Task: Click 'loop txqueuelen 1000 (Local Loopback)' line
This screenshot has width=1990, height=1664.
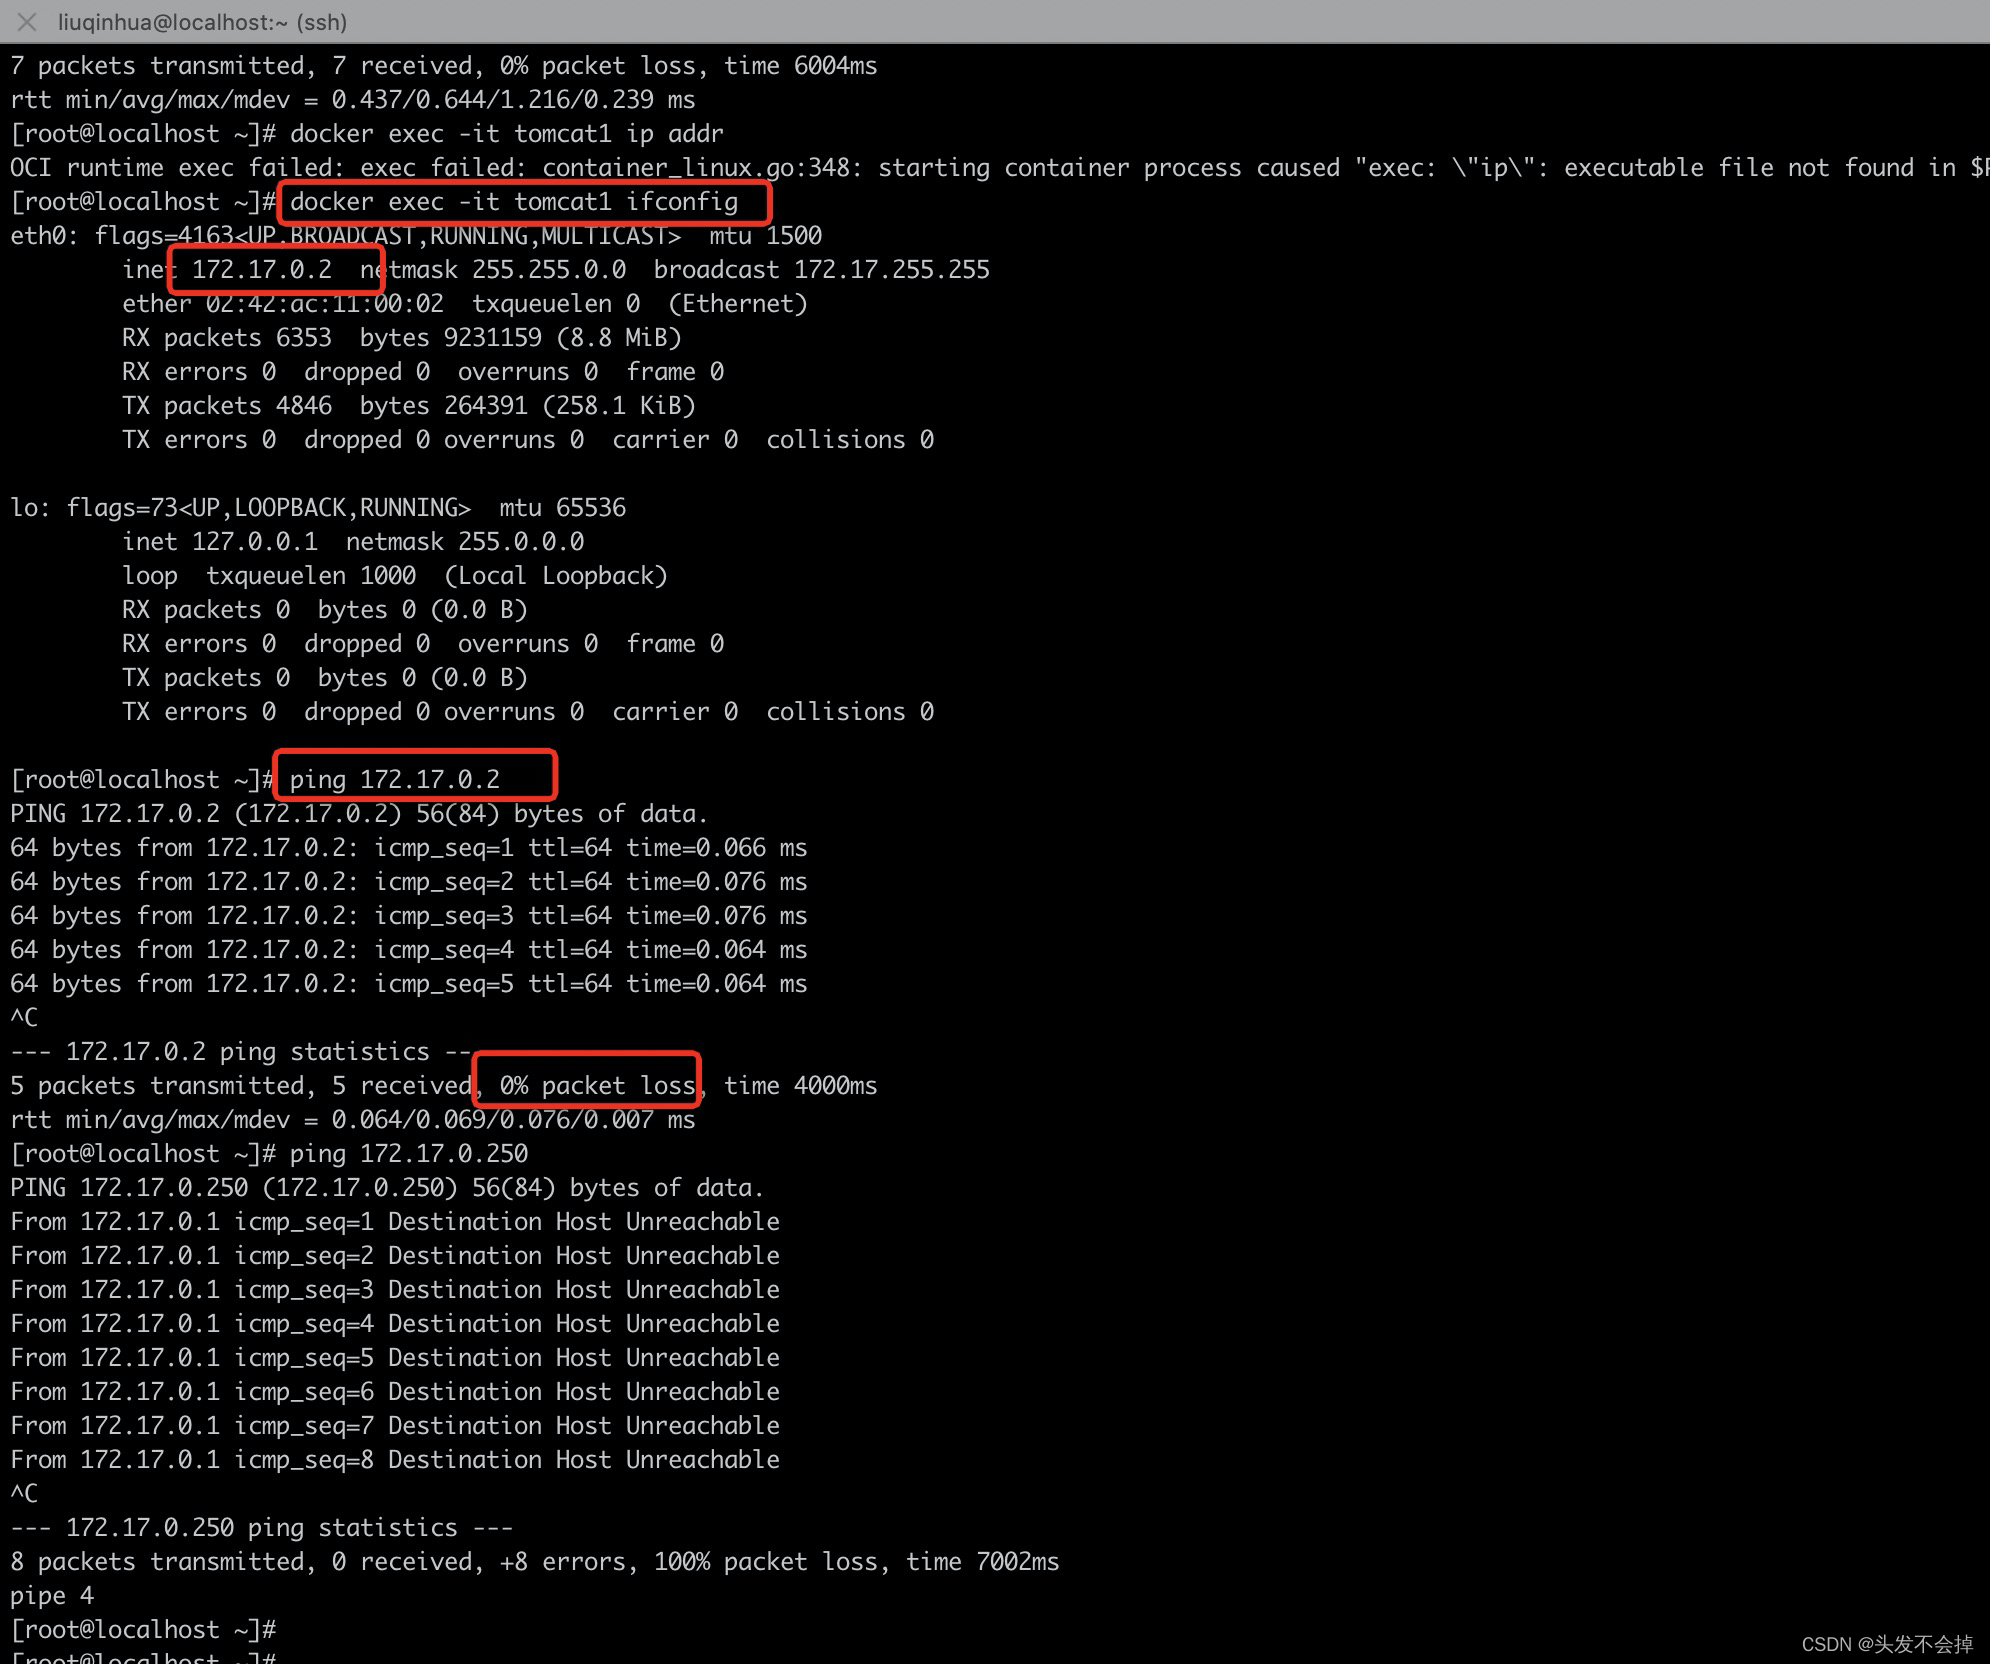Action: tap(395, 576)
